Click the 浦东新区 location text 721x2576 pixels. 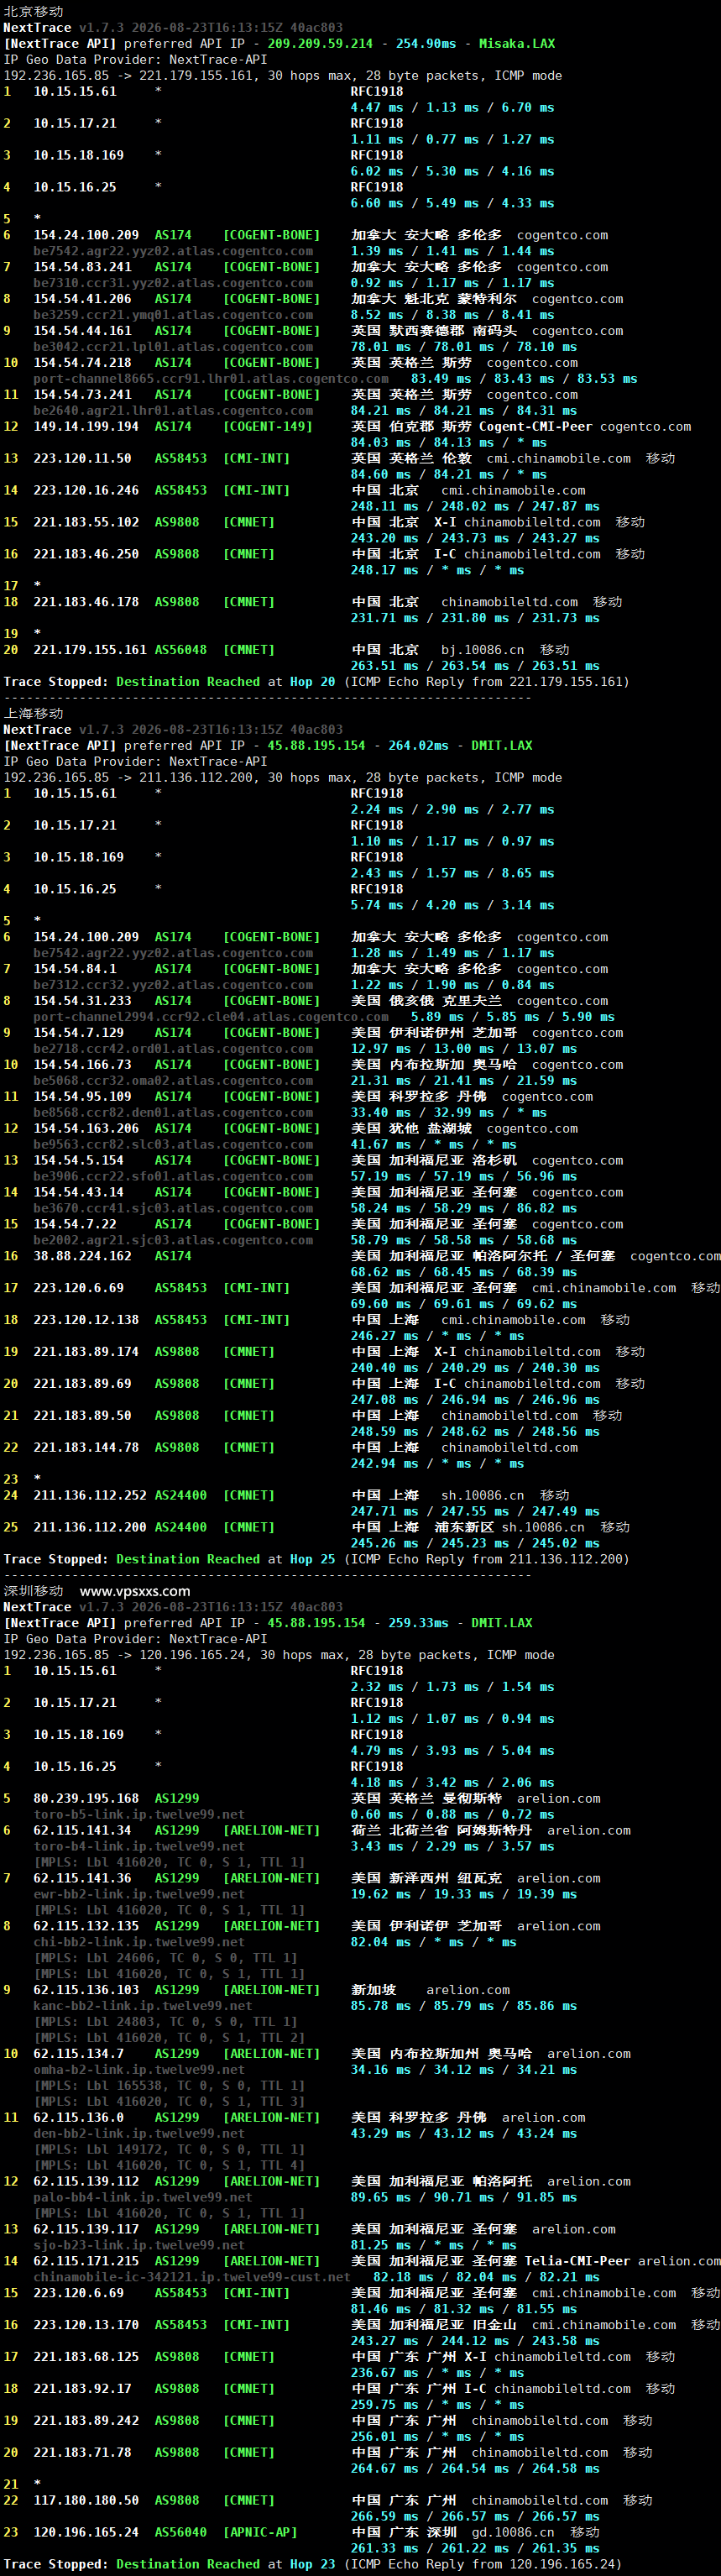(x=464, y=1528)
